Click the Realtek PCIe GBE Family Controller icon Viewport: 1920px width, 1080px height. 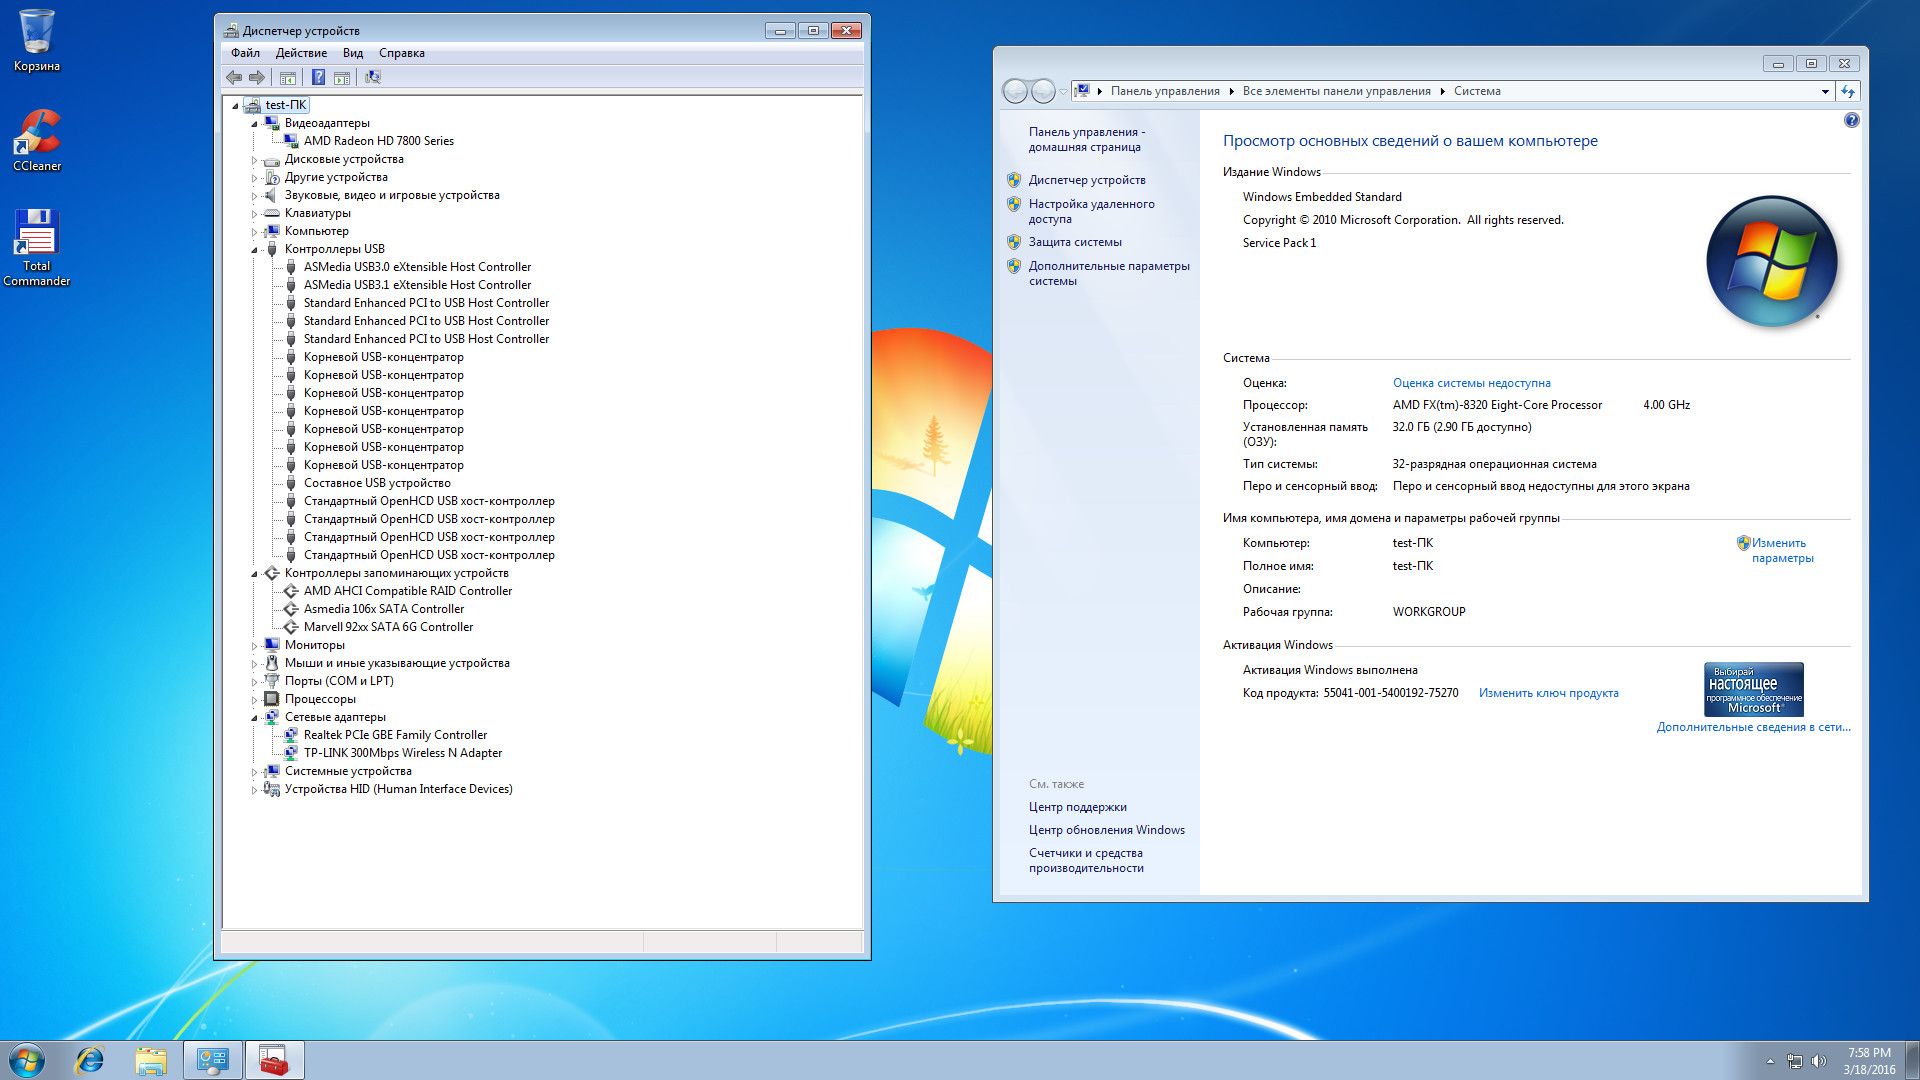291,735
